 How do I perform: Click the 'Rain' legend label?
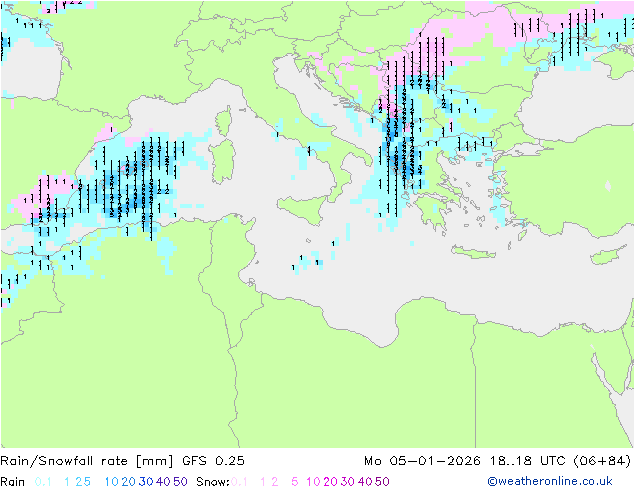coord(13,482)
